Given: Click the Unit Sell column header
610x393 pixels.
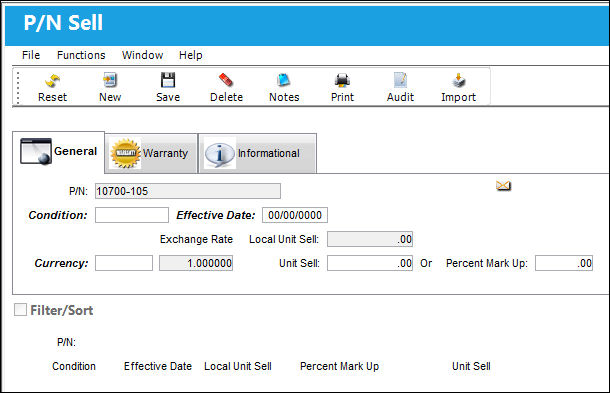Looking at the screenshot, I should click(471, 366).
